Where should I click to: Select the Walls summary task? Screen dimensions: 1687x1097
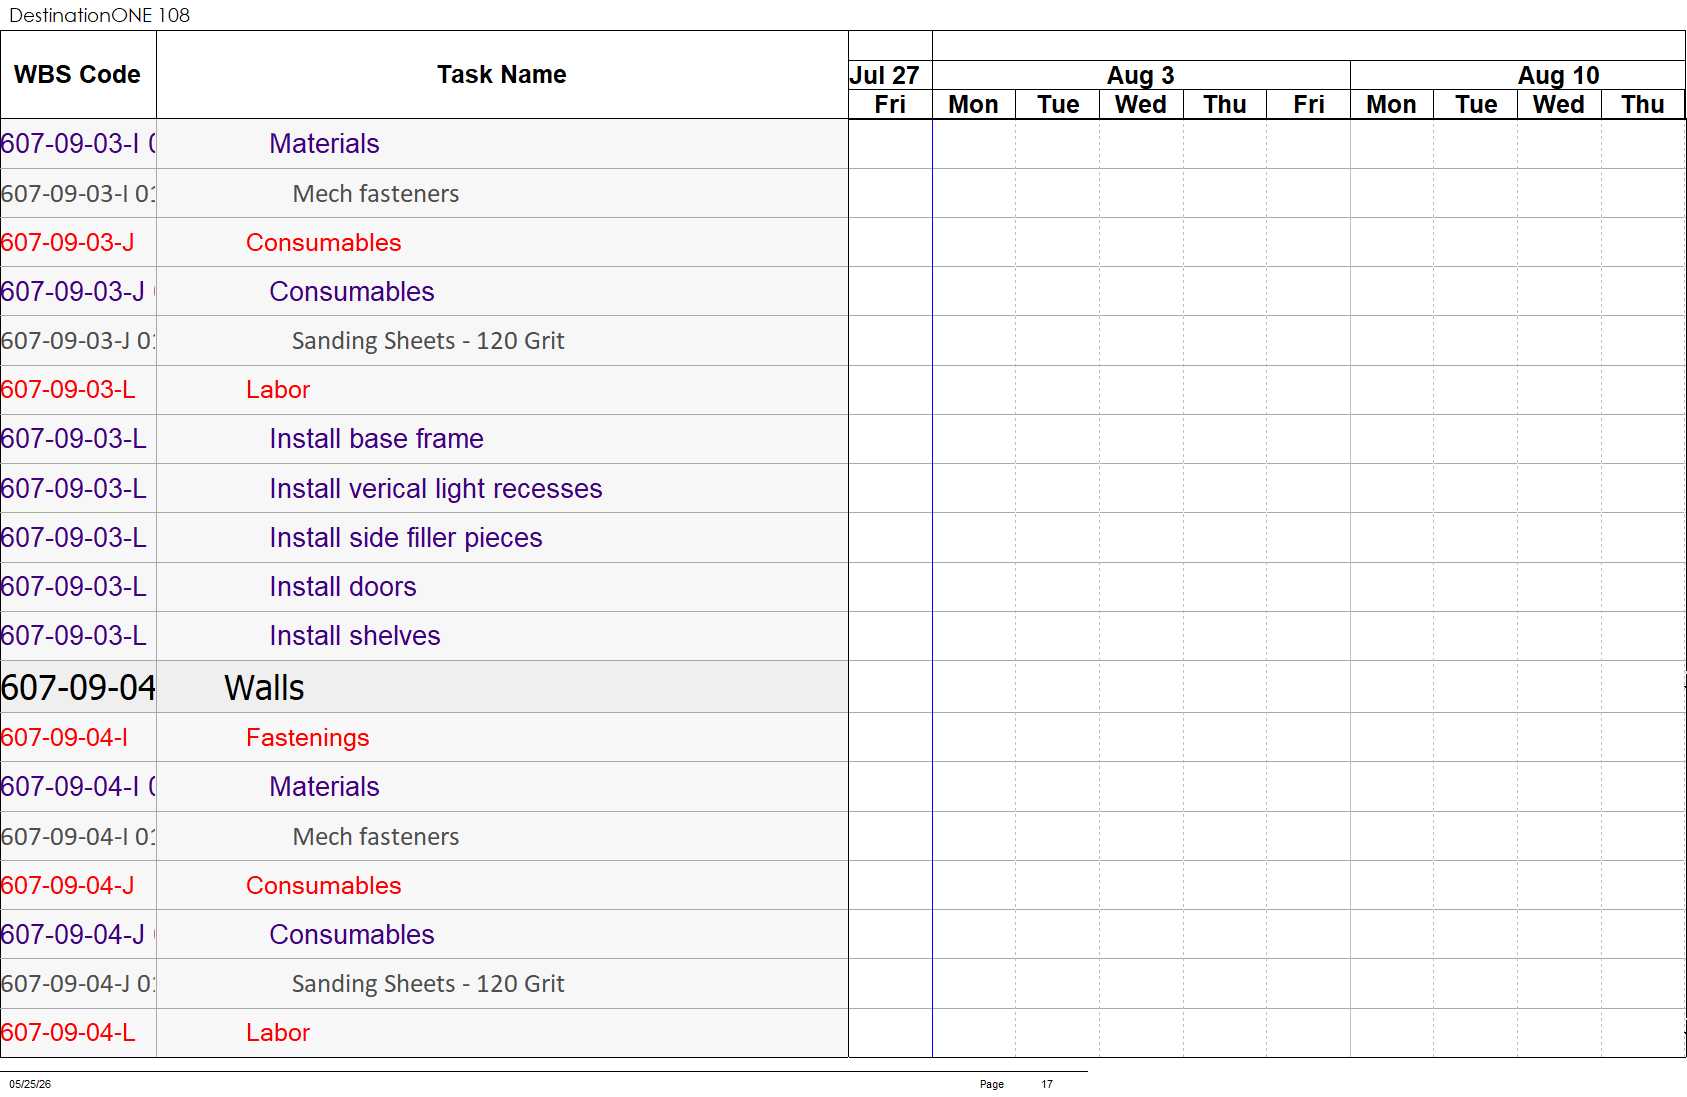pos(502,687)
